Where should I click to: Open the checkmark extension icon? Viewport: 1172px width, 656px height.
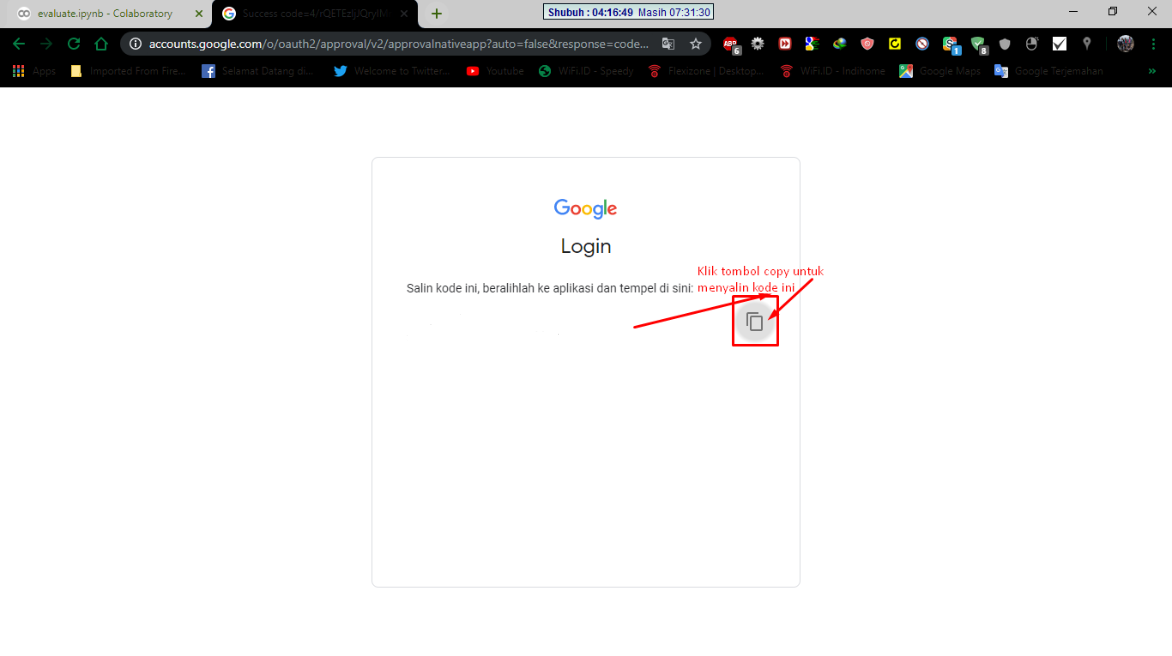click(1059, 44)
